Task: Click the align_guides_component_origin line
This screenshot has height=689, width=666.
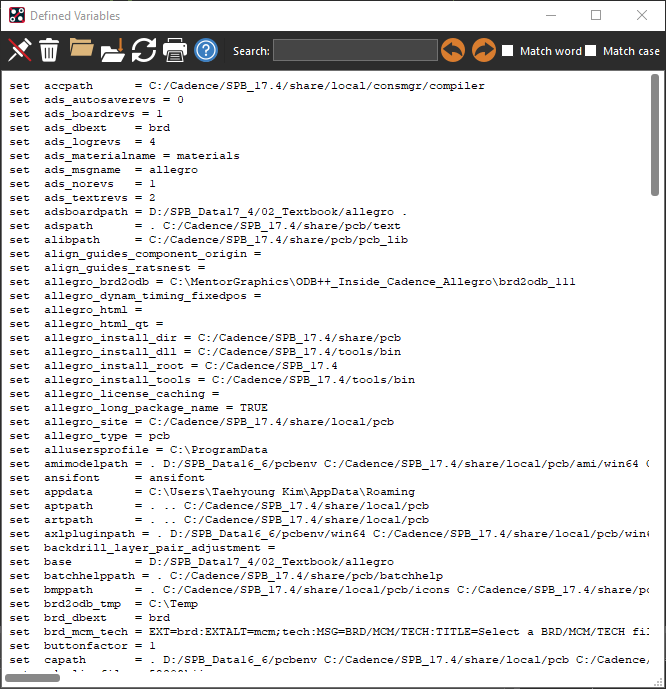Action: coord(135,254)
